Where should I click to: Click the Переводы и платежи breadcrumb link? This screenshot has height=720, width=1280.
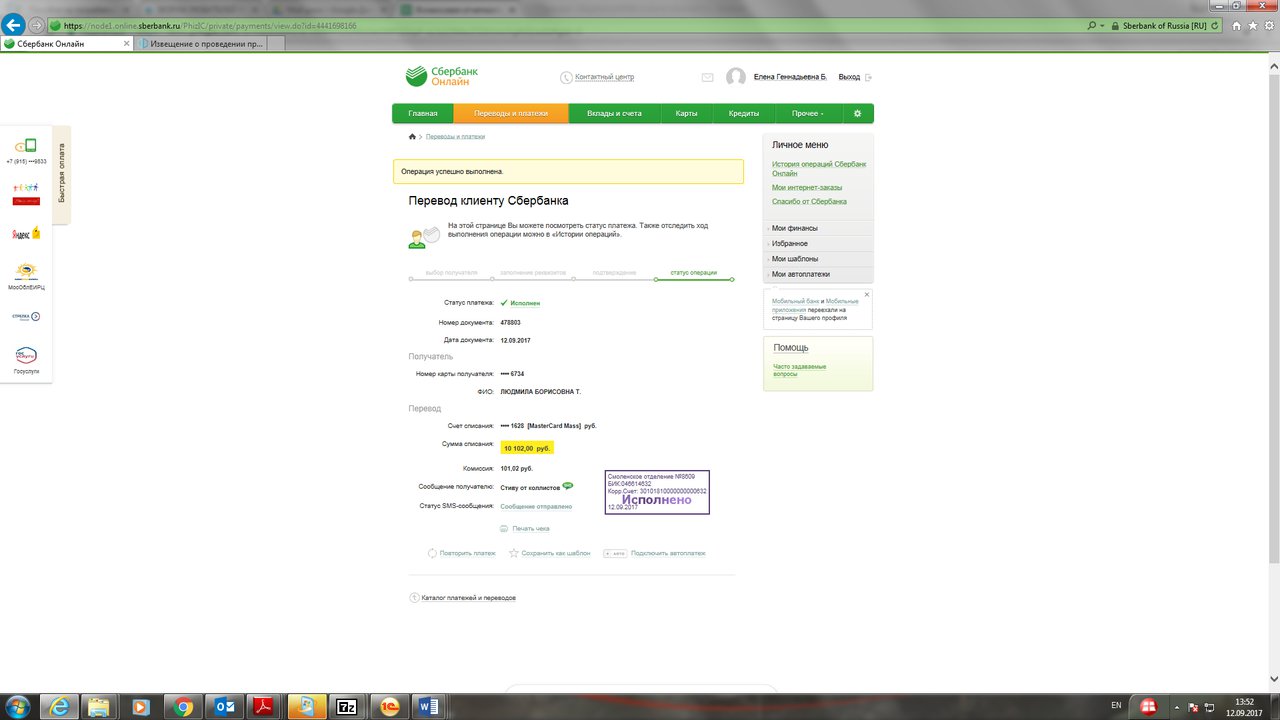[456, 136]
